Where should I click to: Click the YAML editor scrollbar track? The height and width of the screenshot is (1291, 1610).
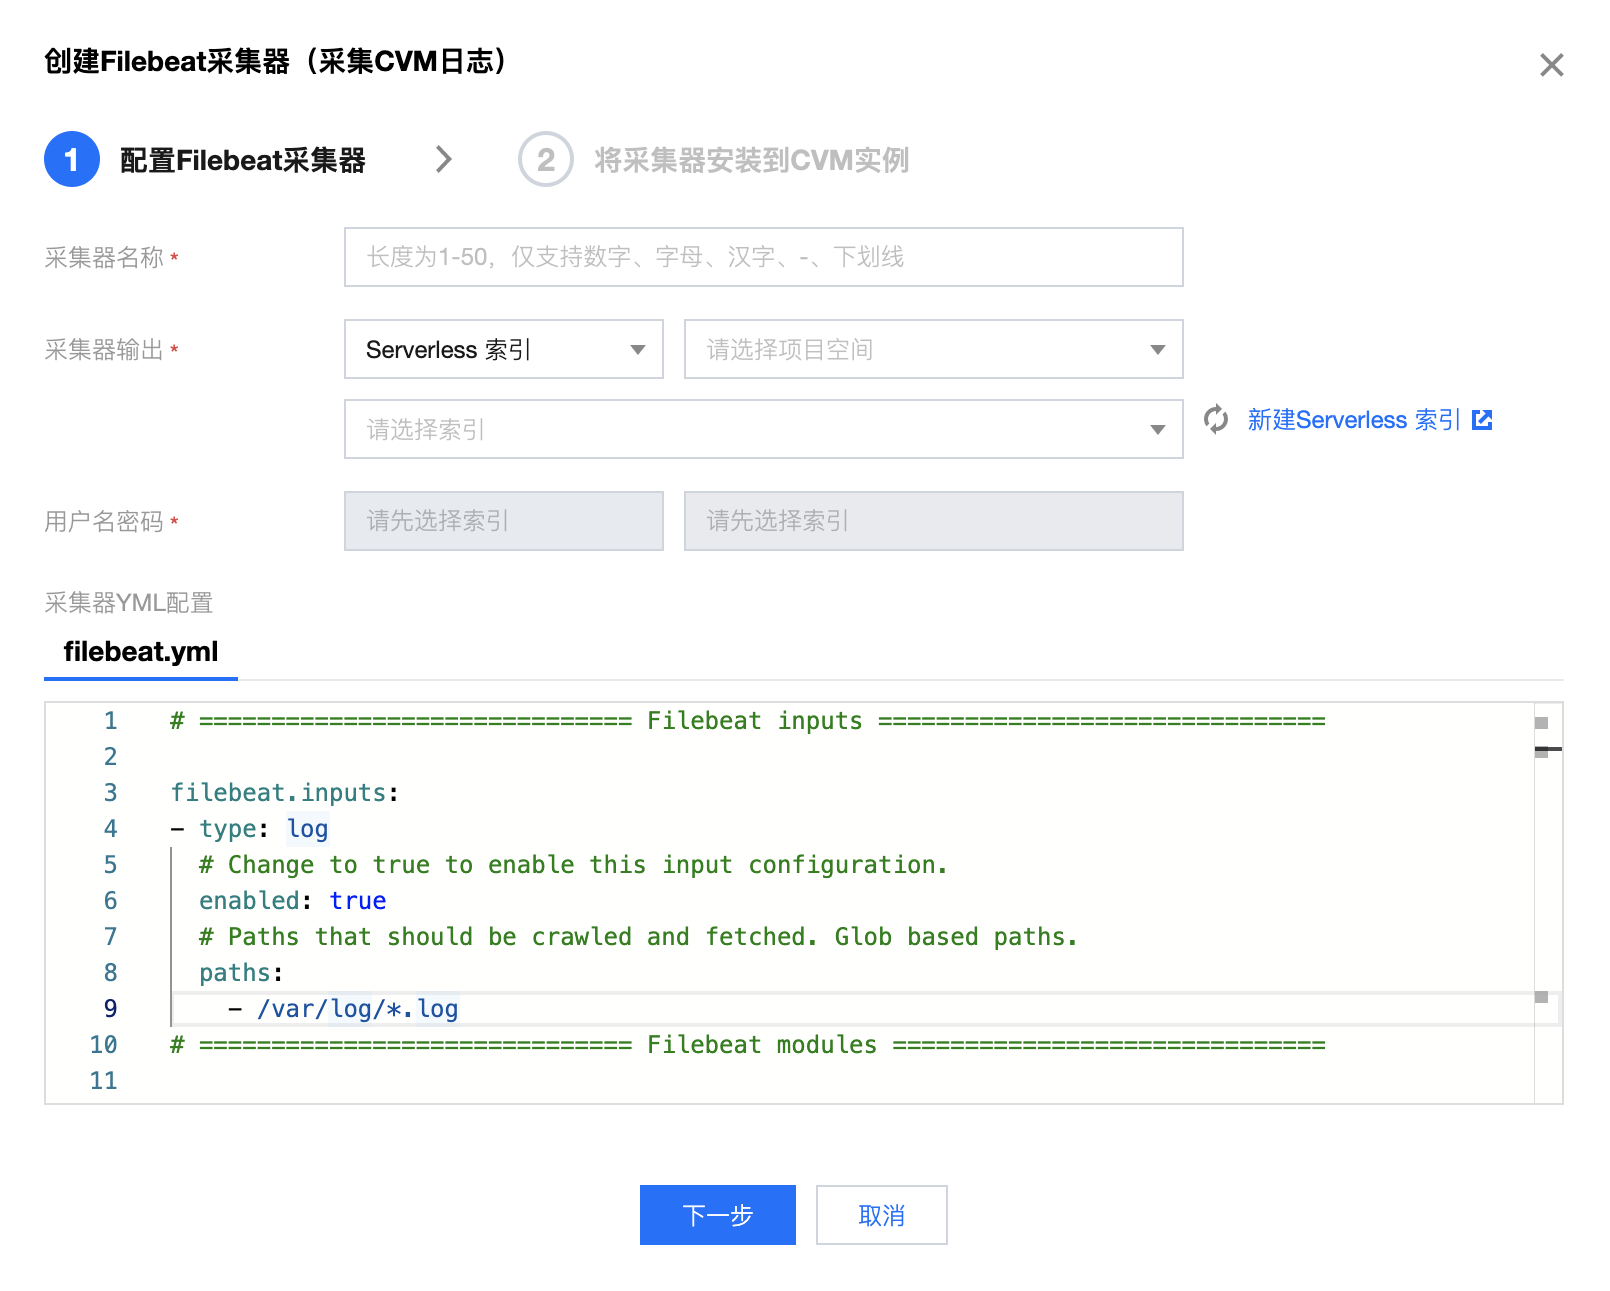point(1547,903)
